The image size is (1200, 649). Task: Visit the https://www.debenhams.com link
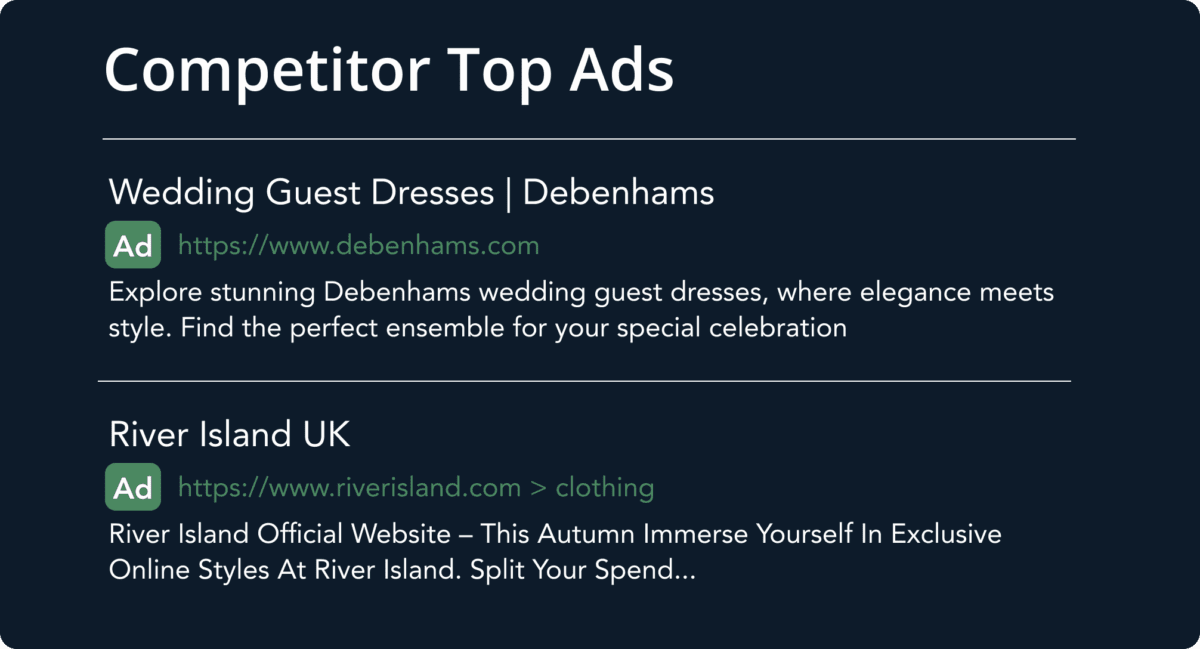point(358,246)
